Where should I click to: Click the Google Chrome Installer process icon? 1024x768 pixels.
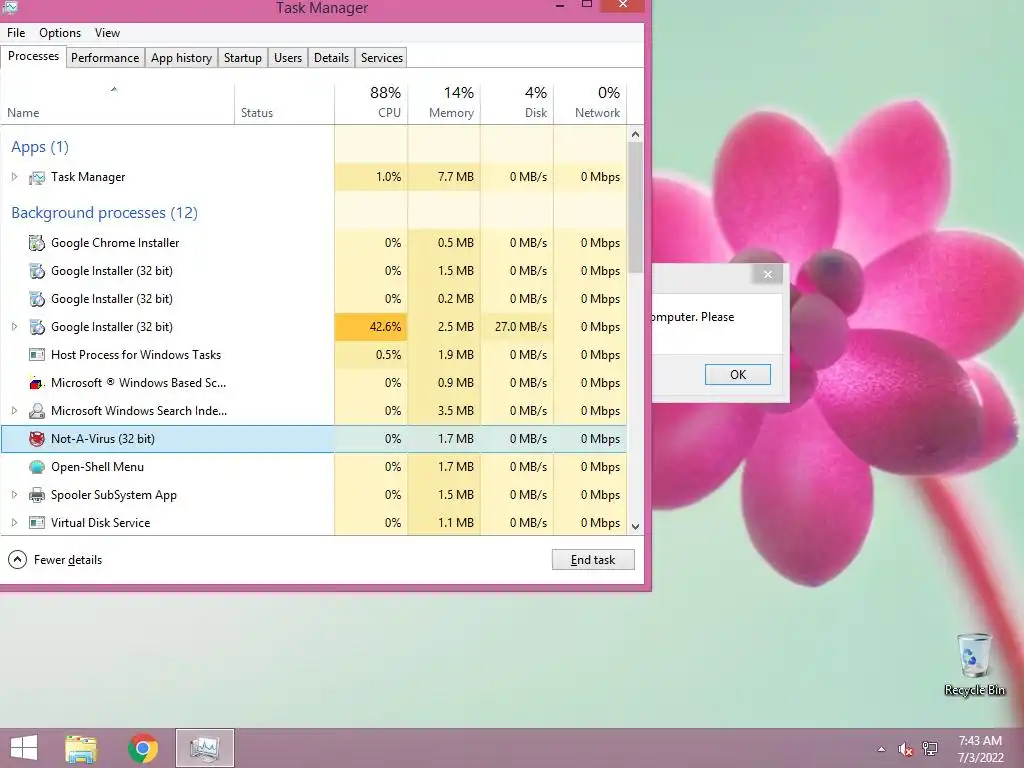(x=37, y=243)
